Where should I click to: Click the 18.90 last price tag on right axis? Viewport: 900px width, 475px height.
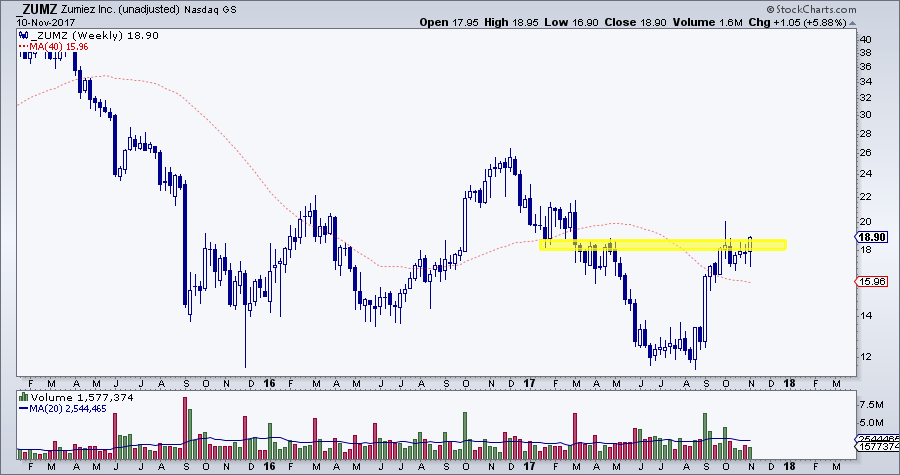click(872, 237)
